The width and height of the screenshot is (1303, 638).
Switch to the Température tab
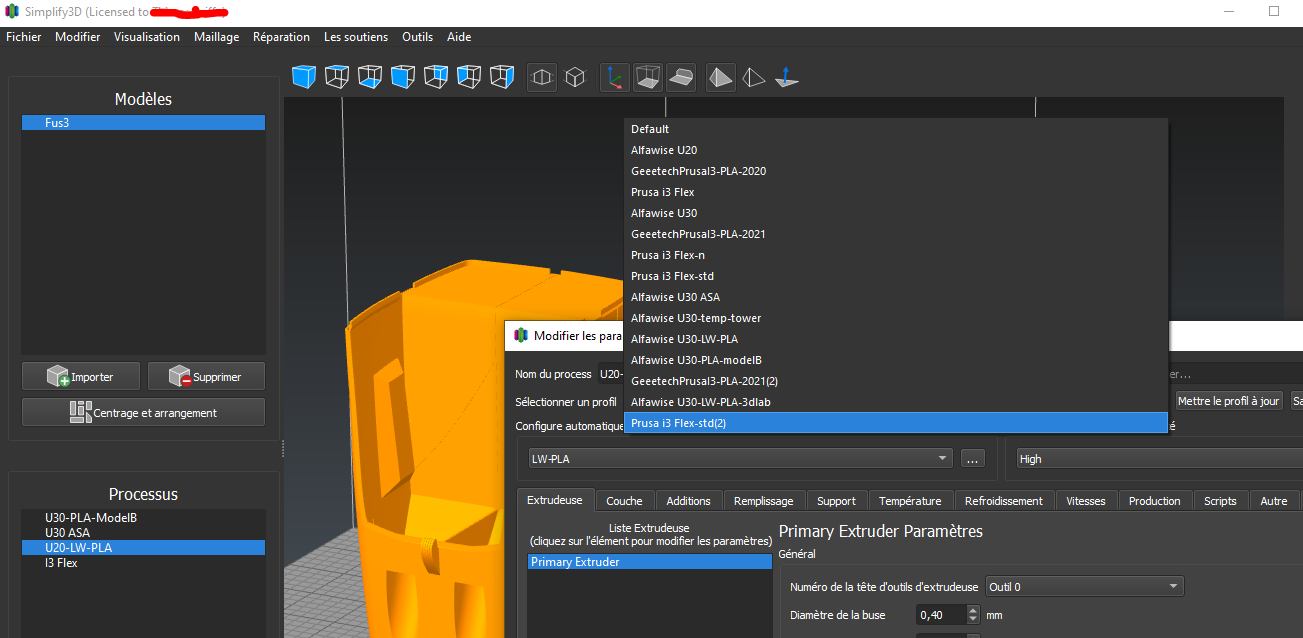910,501
